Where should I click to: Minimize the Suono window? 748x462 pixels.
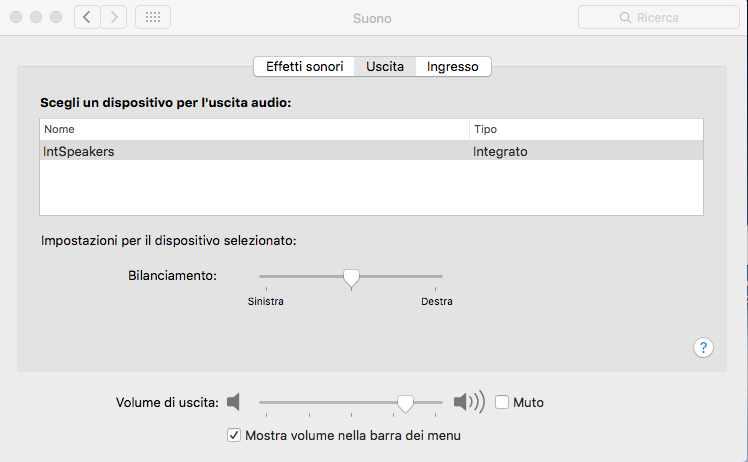pyautogui.click(x=36, y=18)
